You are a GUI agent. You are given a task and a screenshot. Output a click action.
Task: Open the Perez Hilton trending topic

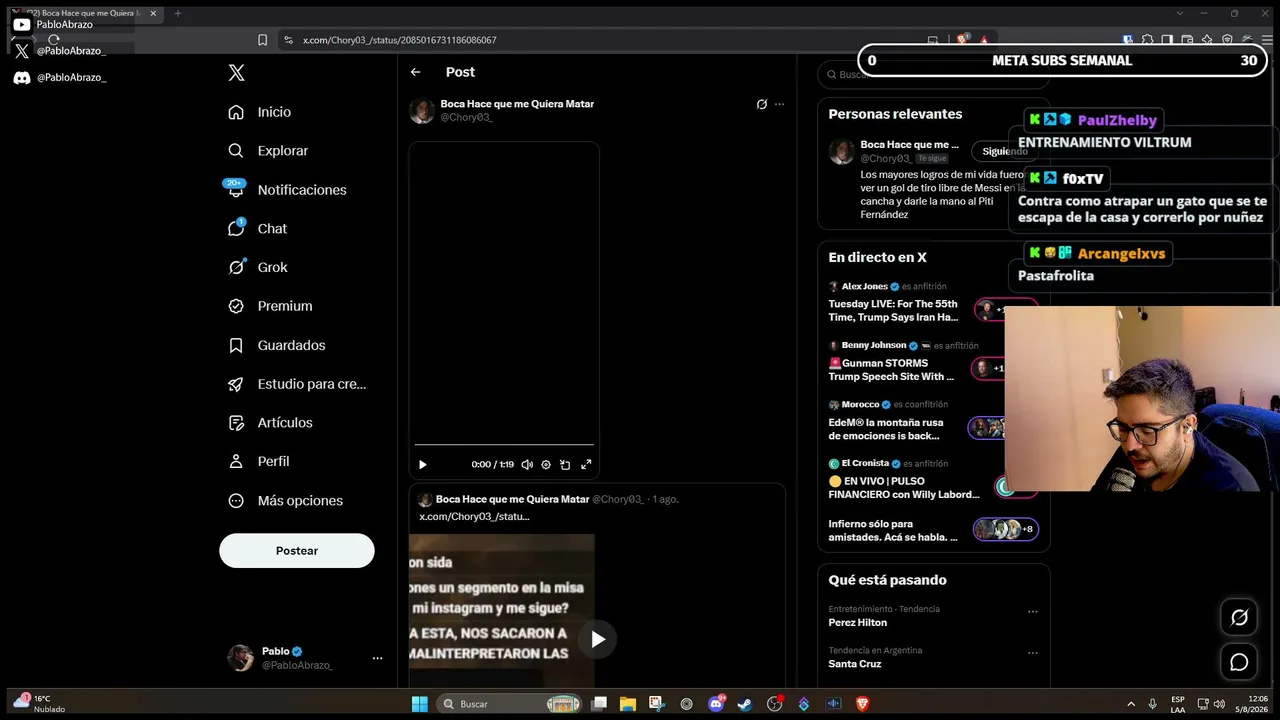[x=857, y=622]
